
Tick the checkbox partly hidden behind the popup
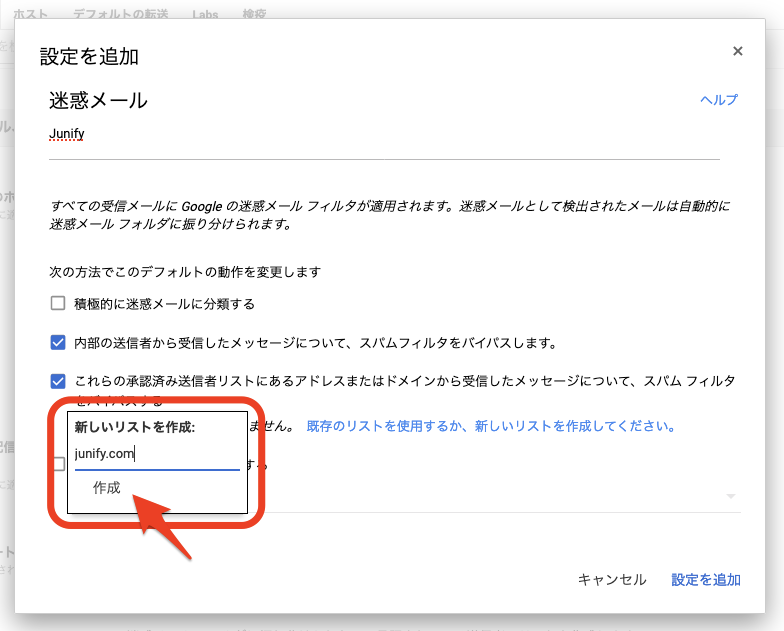coord(58,464)
